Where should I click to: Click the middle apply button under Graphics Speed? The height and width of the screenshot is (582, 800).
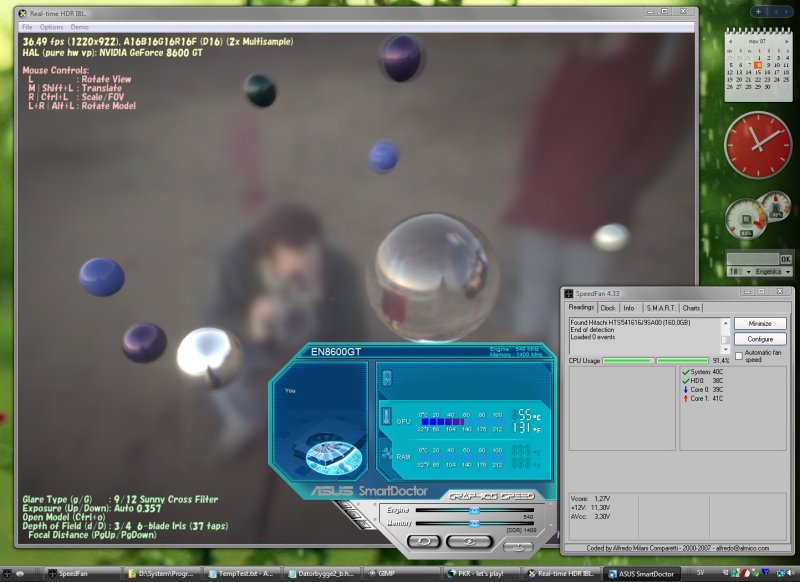pos(469,541)
